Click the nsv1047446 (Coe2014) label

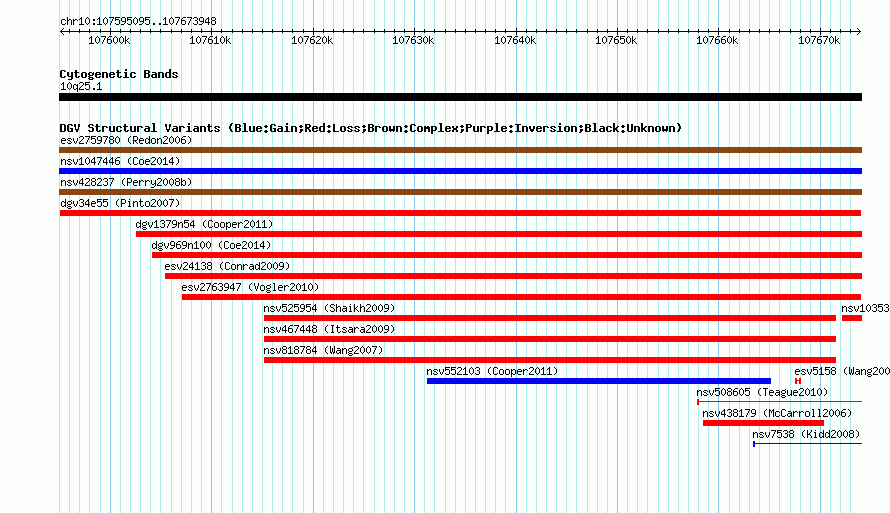[x=120, y=161]
